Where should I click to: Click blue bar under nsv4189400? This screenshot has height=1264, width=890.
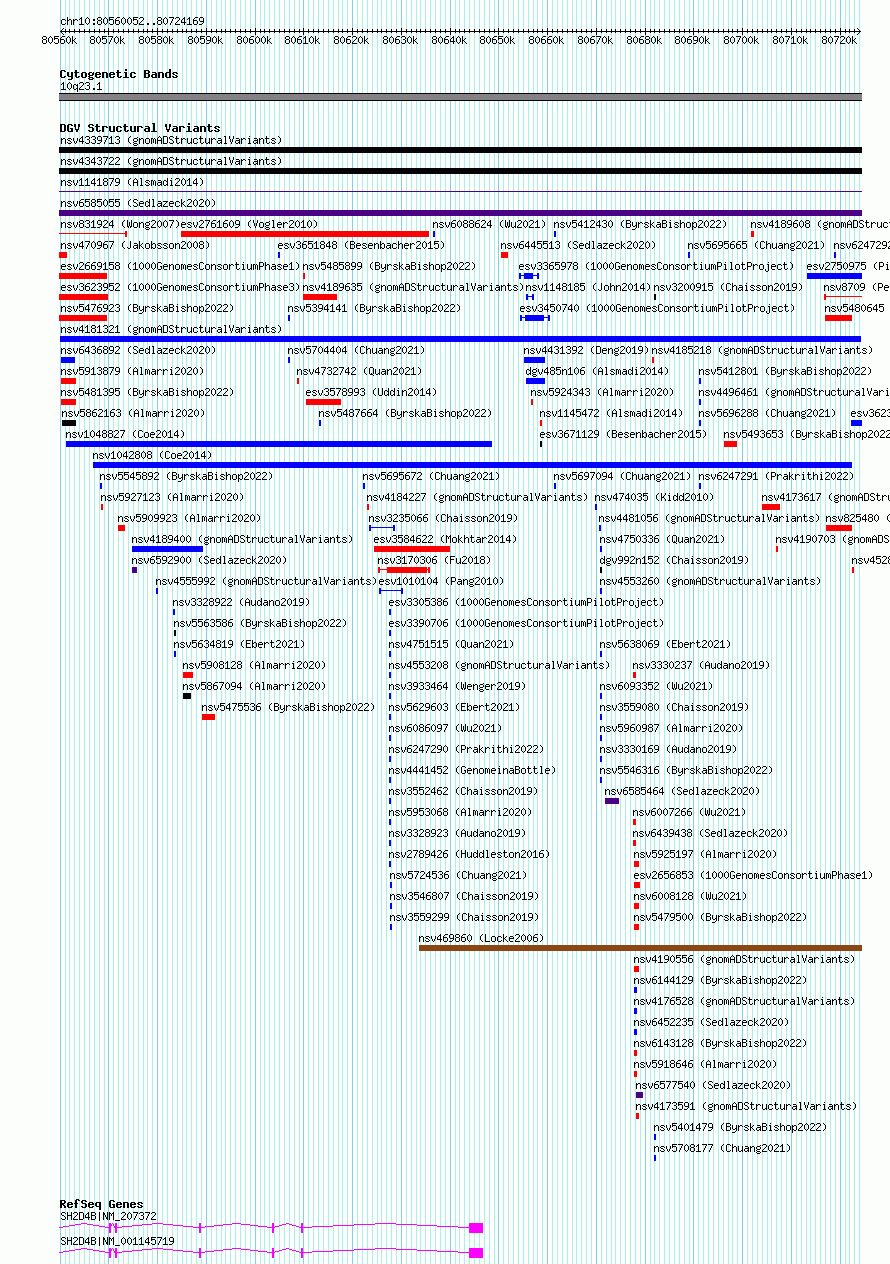(167, 549)
